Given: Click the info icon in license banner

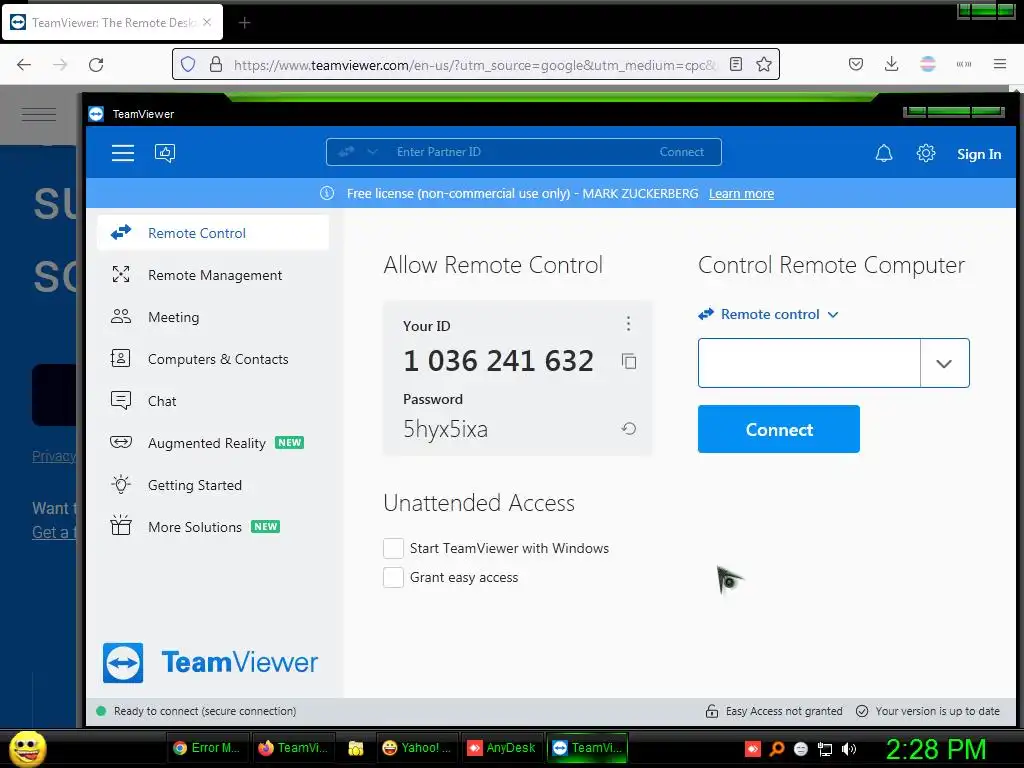Looking at the screenshot, I should [x=327, y=193].
